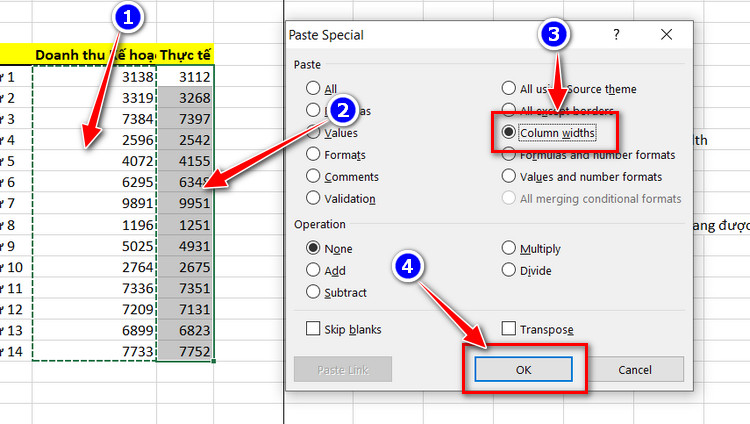
Task: Choose the Add operation option
Action: [313, 270]
